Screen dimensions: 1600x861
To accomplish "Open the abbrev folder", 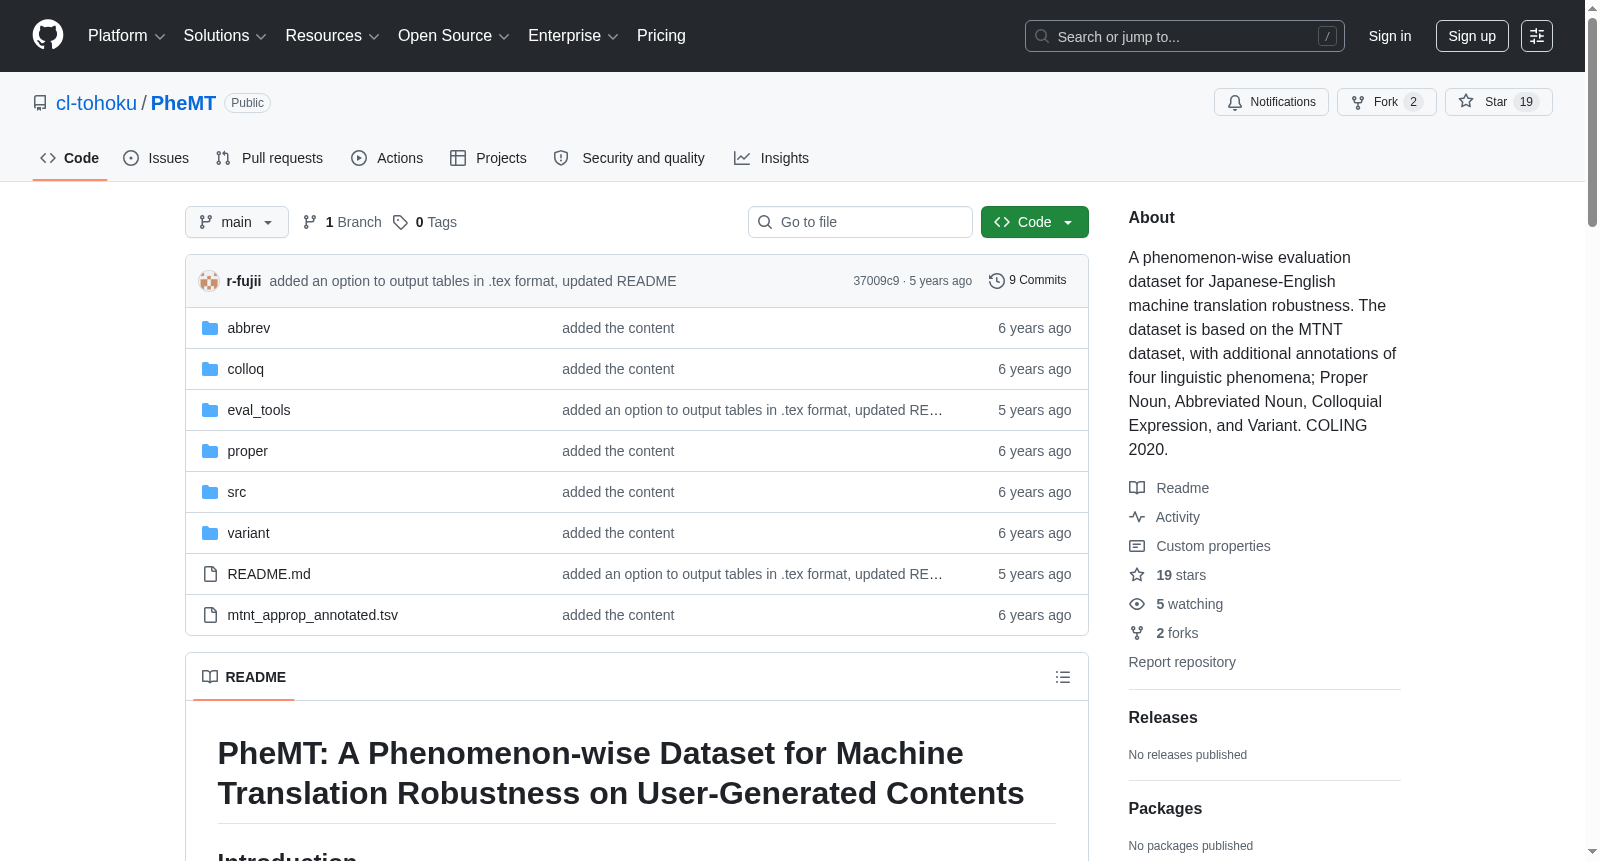I will [248, 328].
